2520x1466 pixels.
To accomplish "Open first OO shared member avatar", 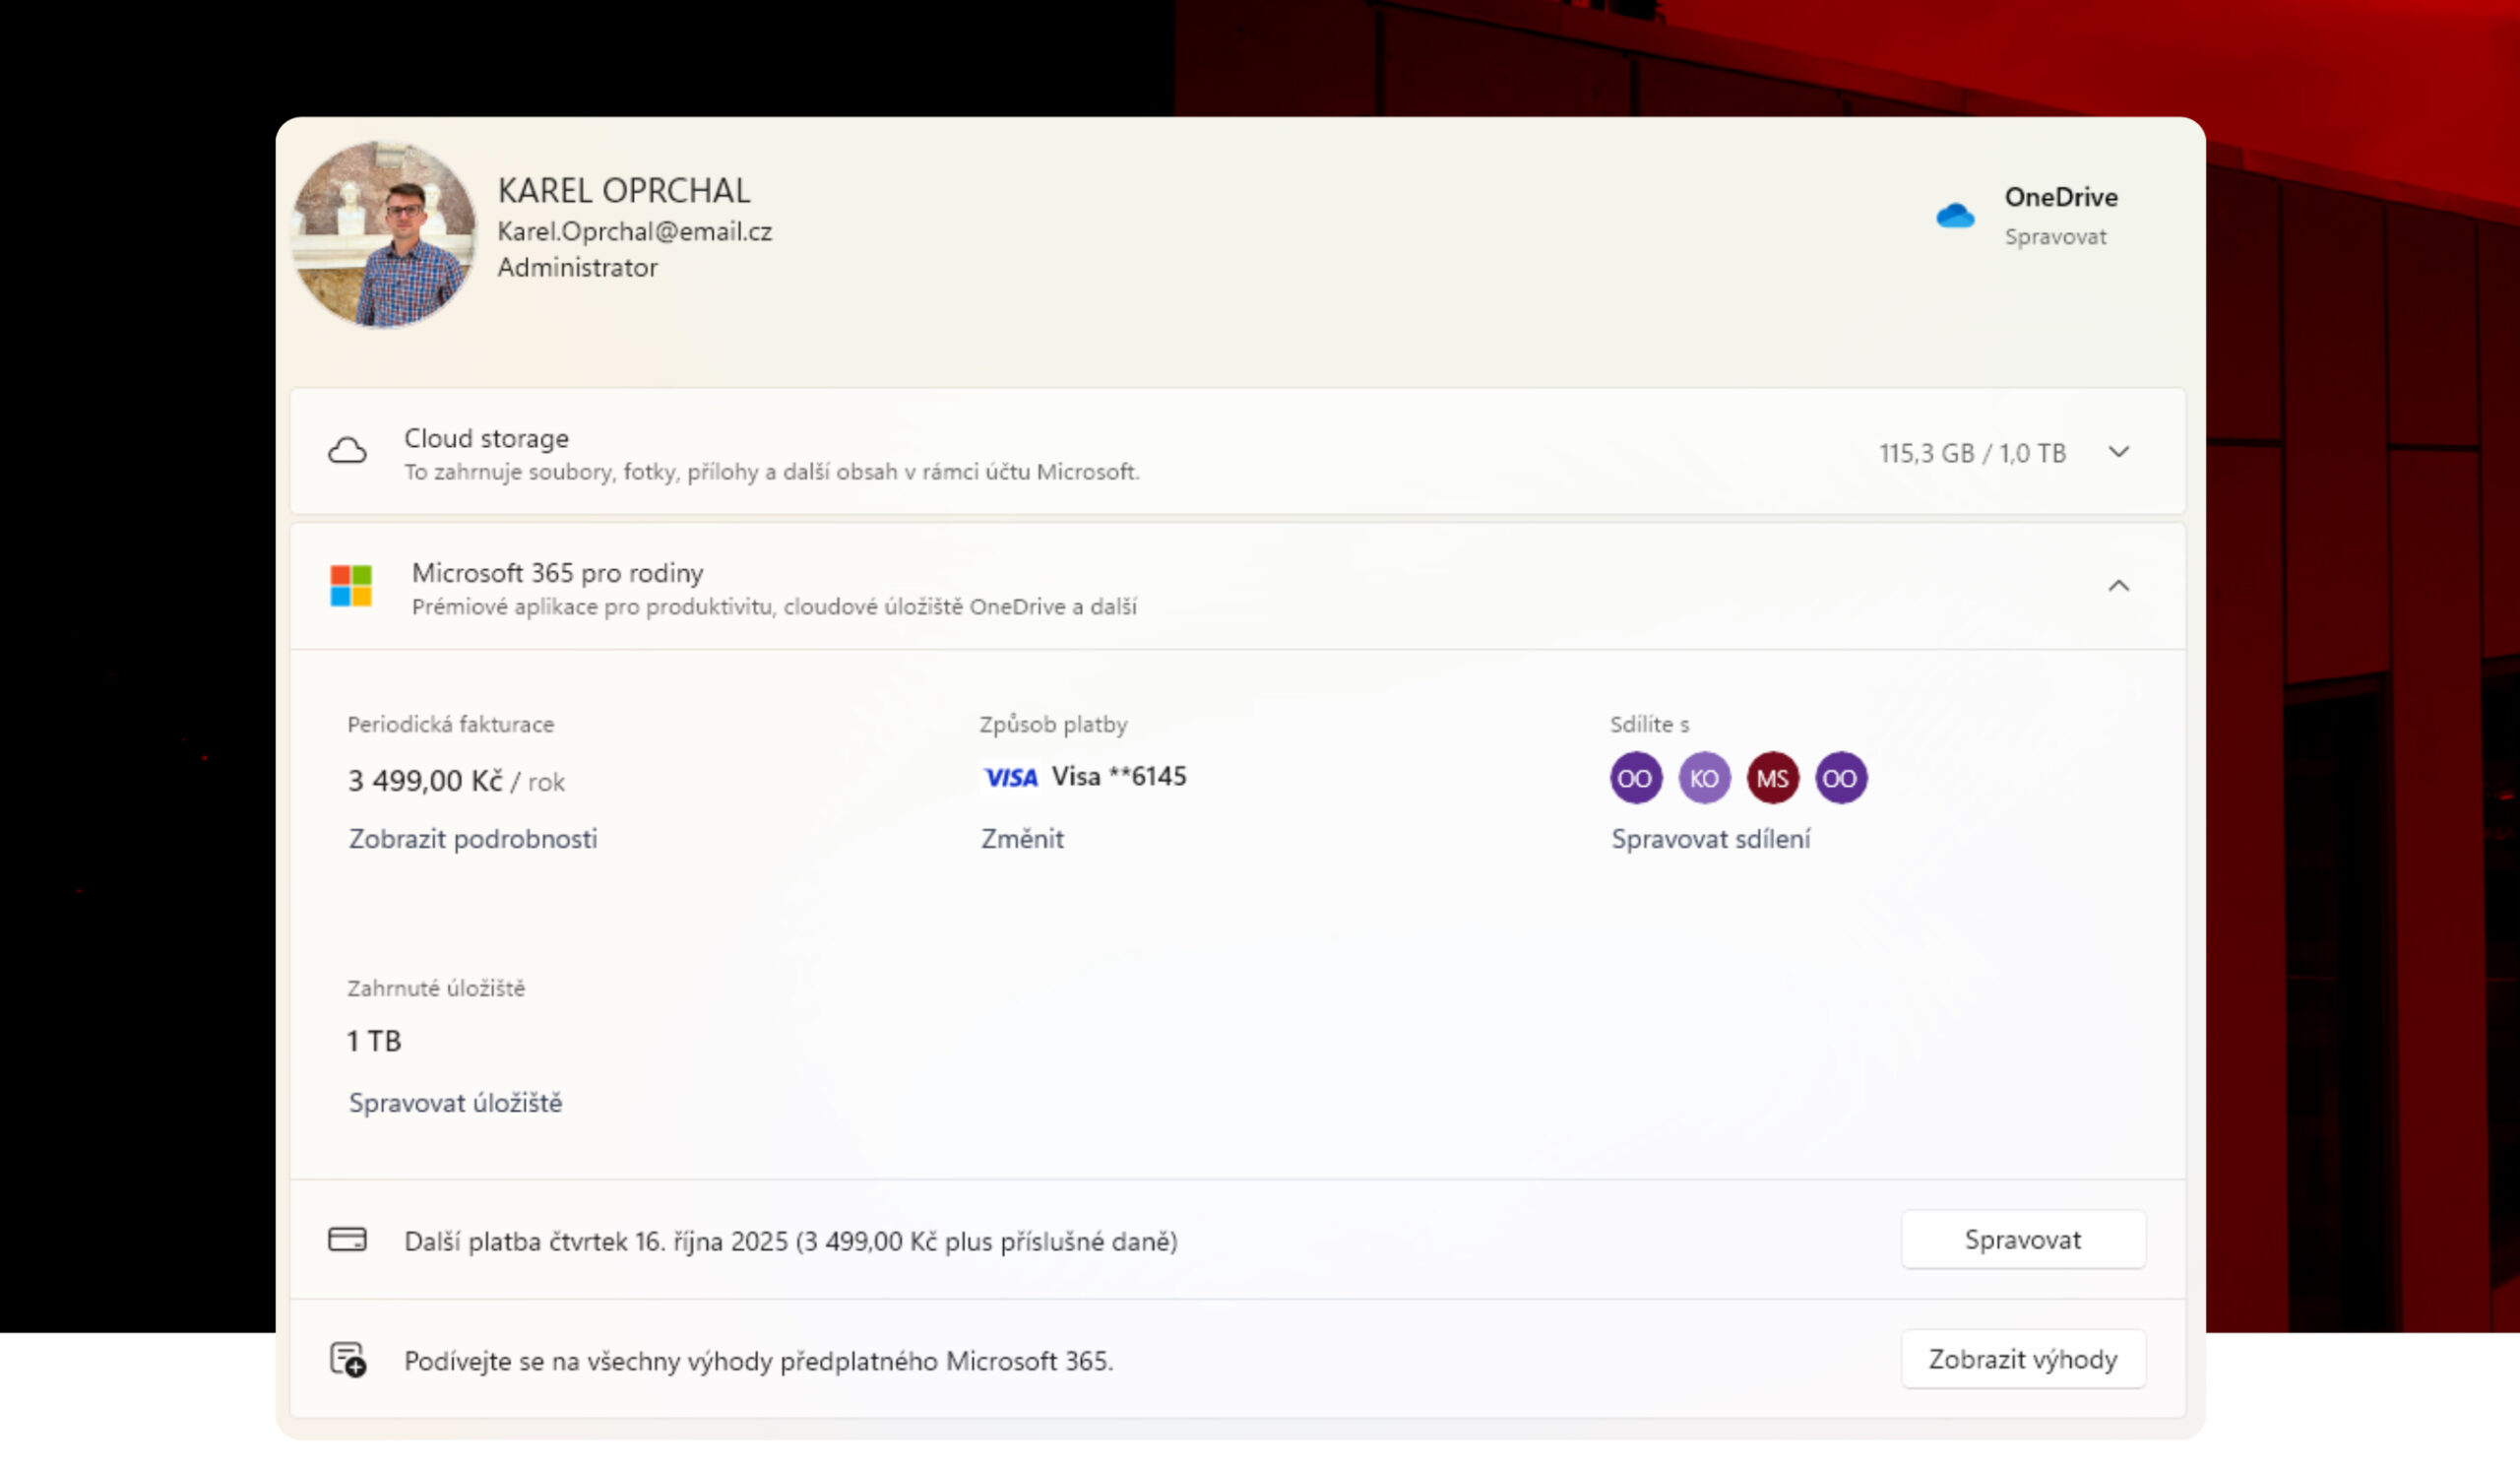I will click(1636, 778).
